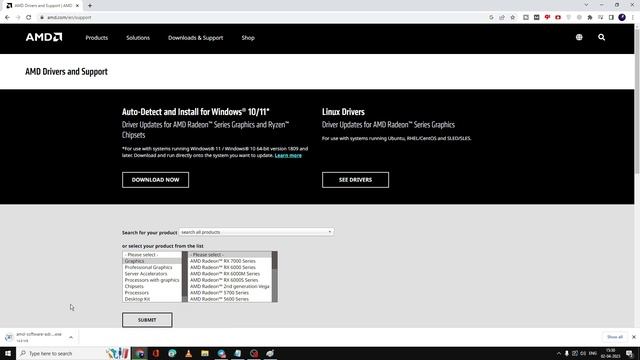Open the Downloads & Support menu
The height and width of the screenshot is (360, 640).
tap(196, 38)
